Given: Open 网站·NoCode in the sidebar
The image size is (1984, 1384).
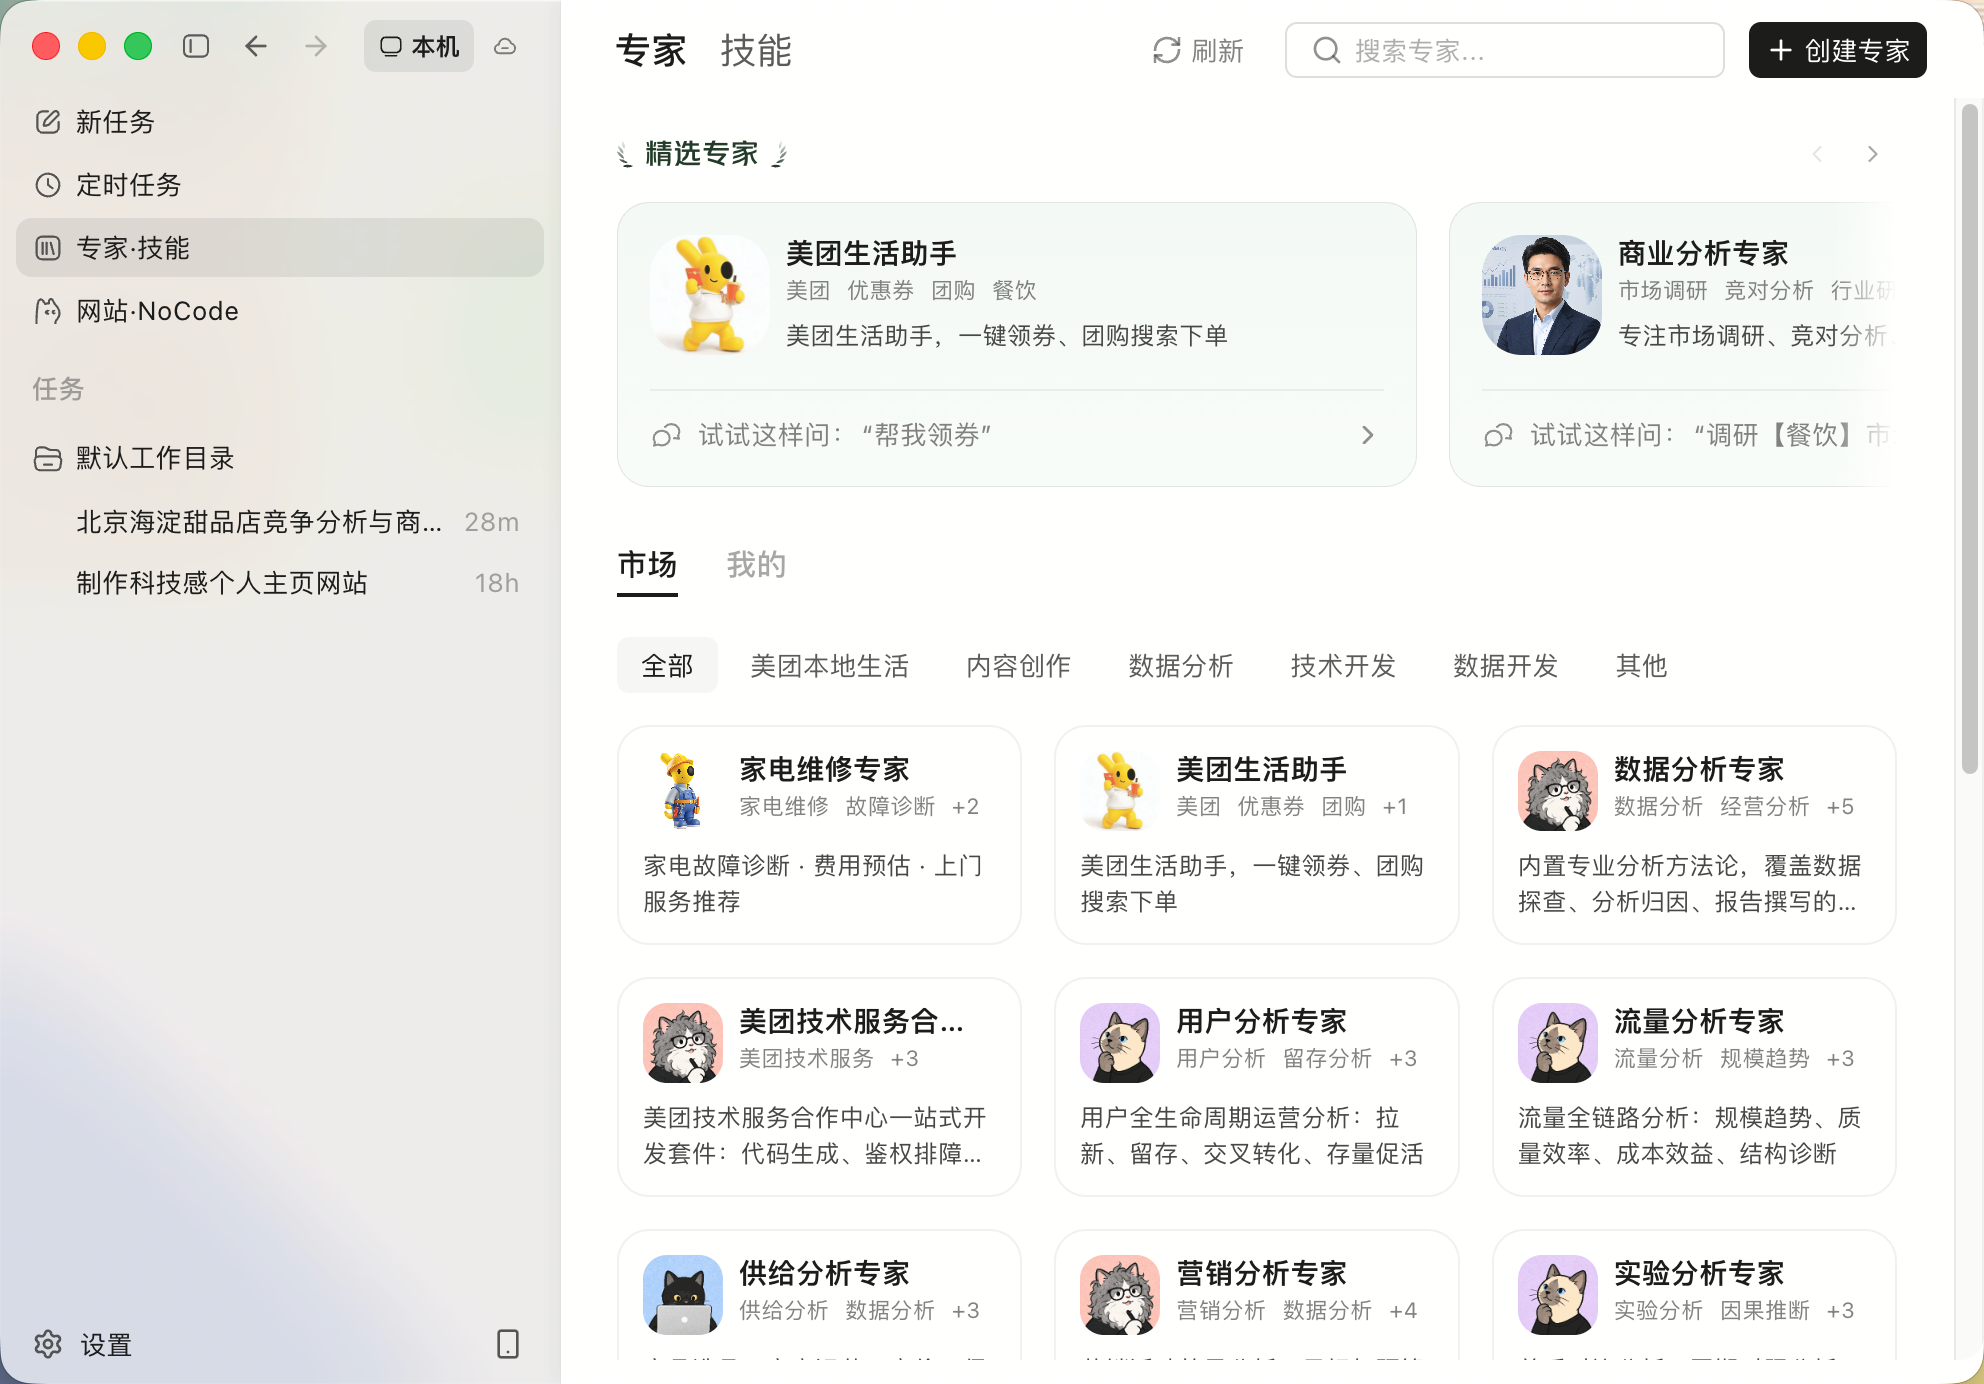Looking at the screenshot, I should [280, 311].
